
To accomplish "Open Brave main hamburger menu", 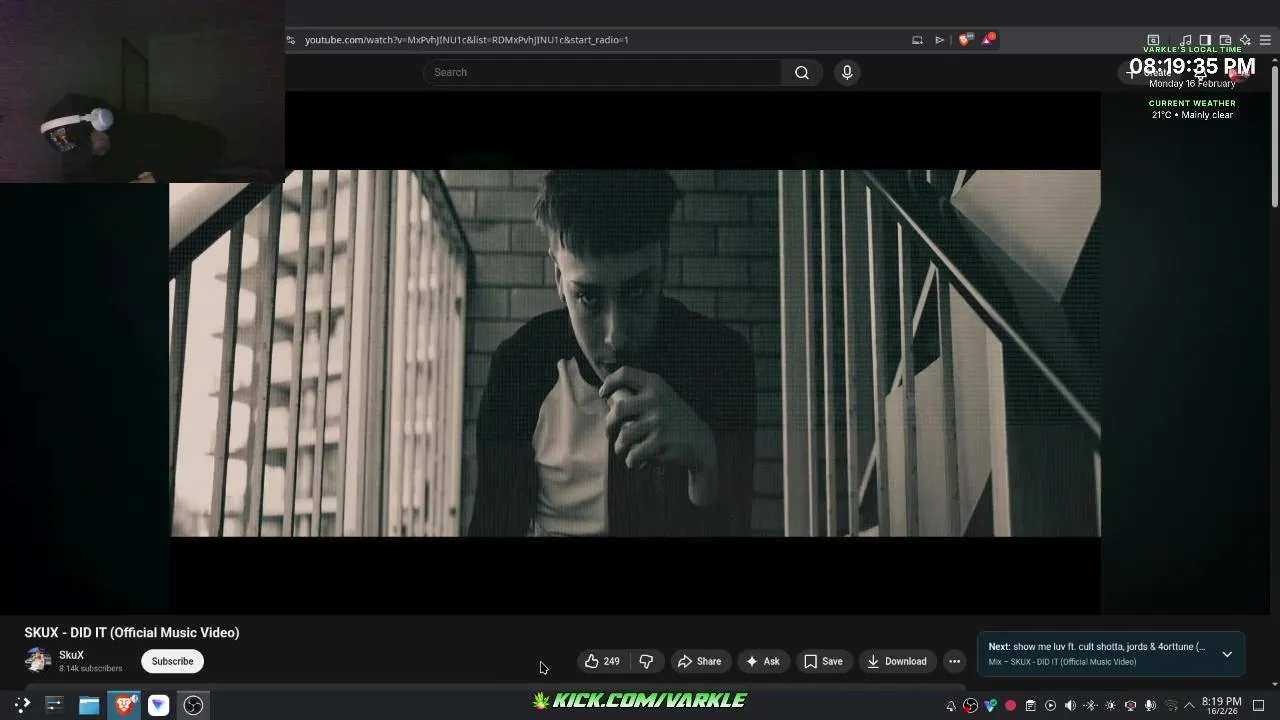I will pyautogui.click(x=1265, y=40).
